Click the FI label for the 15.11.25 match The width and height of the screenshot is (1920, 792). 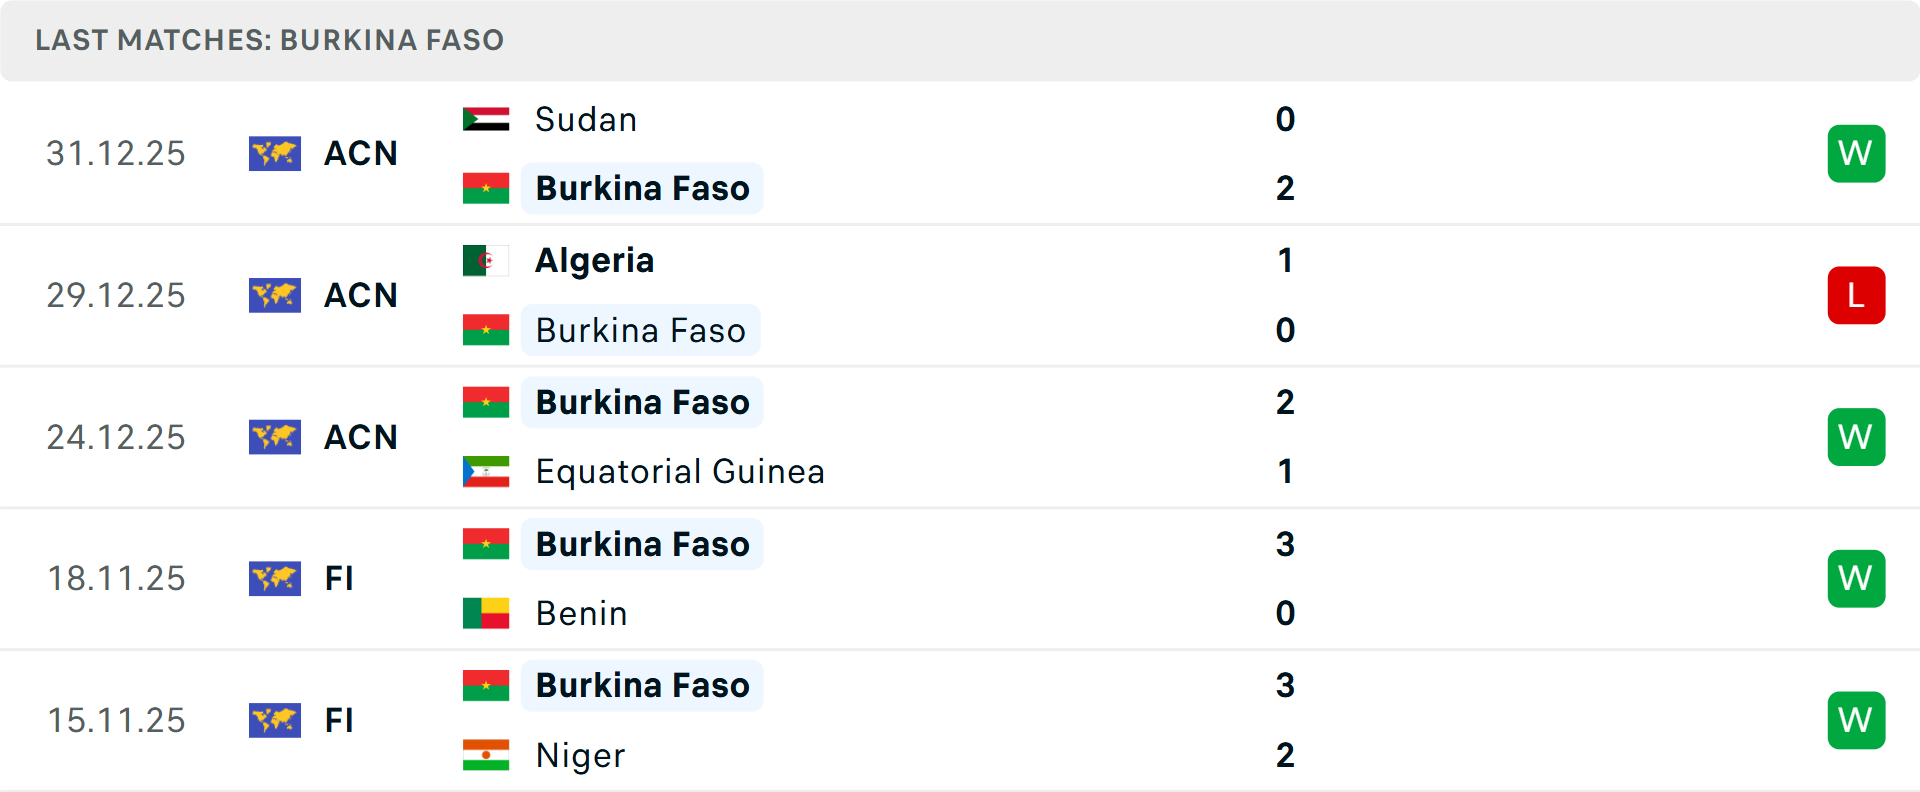pos(339,720)
